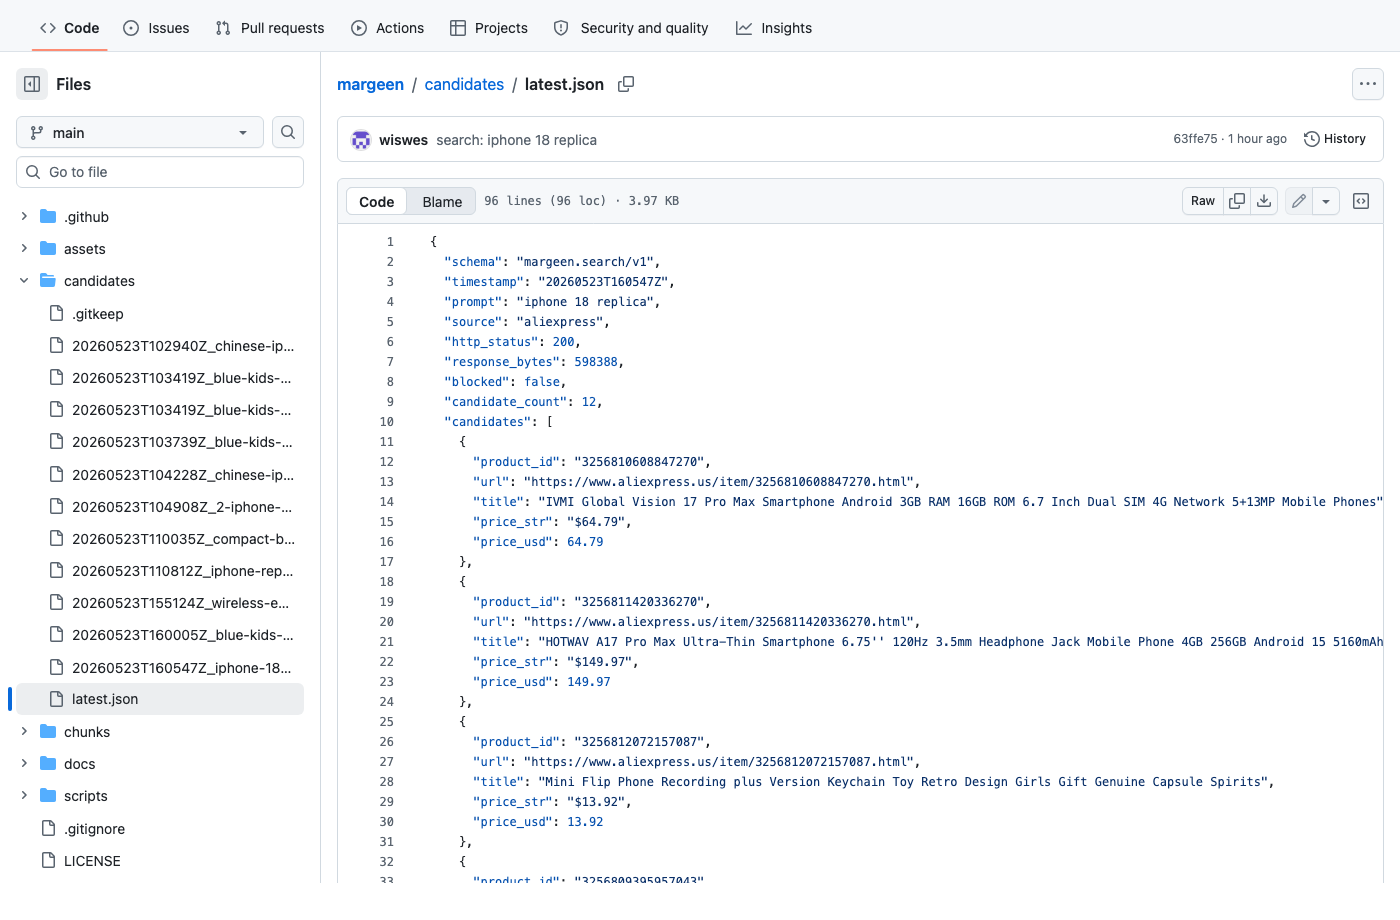This screenshot has height=920, width=1400.
Task: Open the assets folder icon
Action: (48, 249)
